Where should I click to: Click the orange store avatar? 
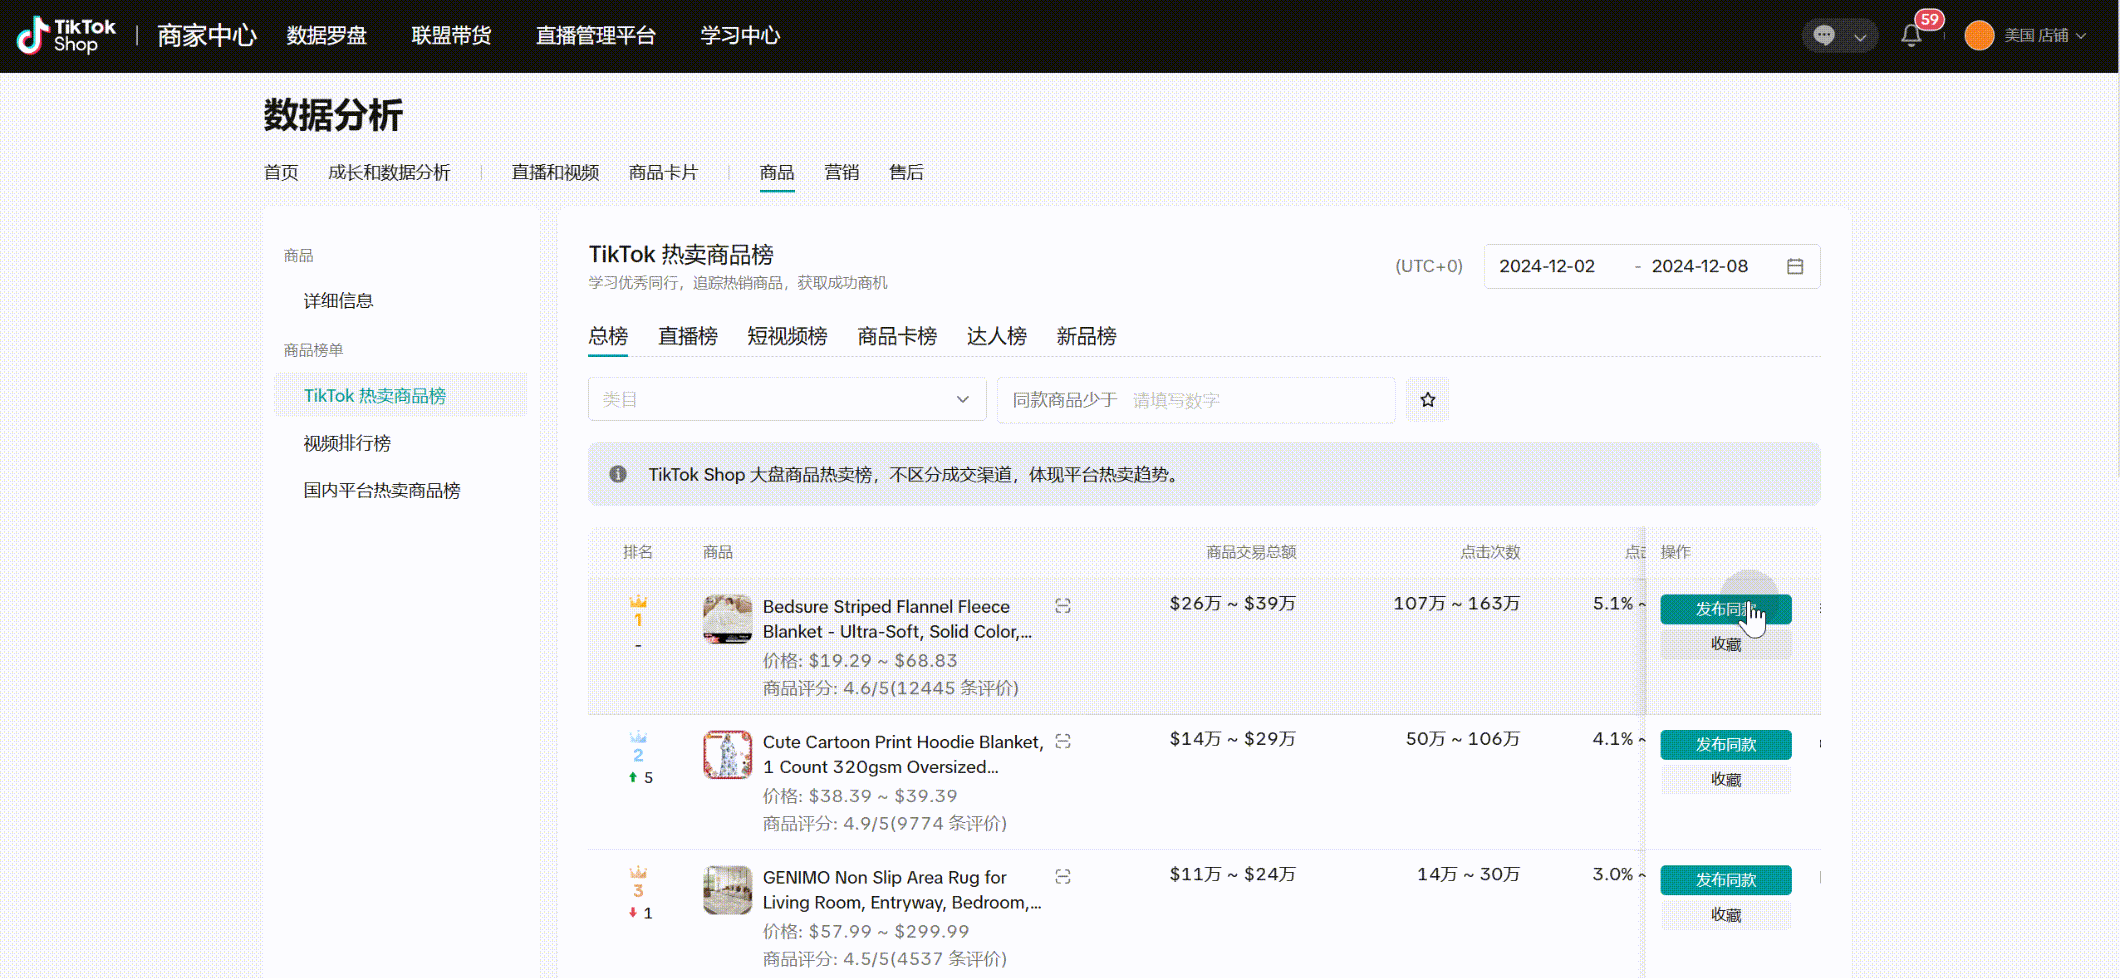point(1979,36)
